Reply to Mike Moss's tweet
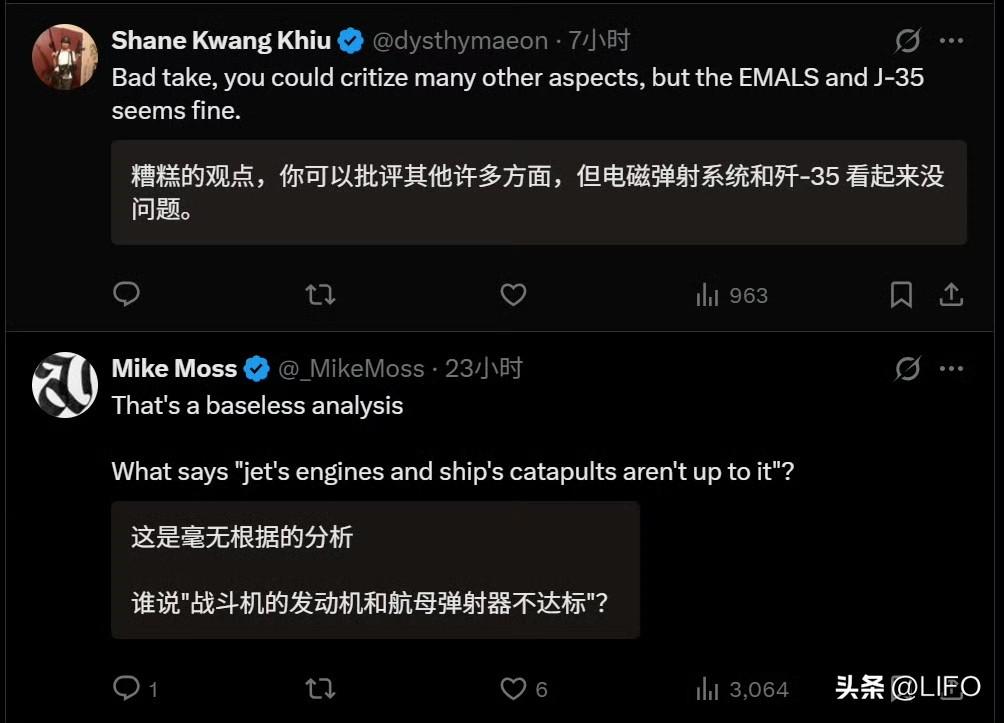 [x=126, y=689]
